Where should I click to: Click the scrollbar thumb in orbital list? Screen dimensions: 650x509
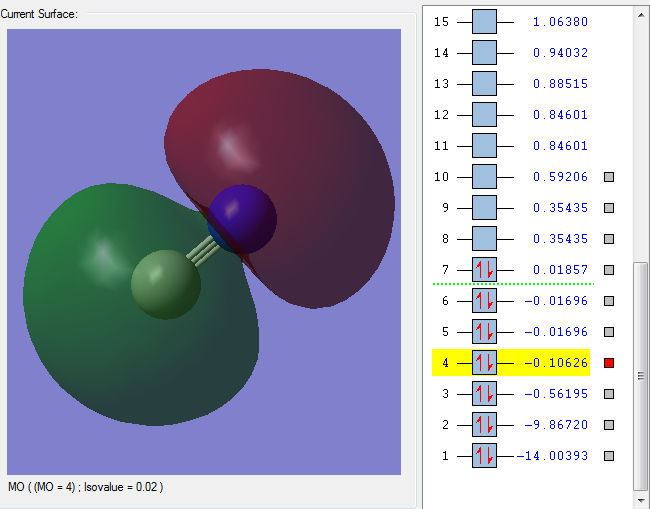(x=641, y=375)
